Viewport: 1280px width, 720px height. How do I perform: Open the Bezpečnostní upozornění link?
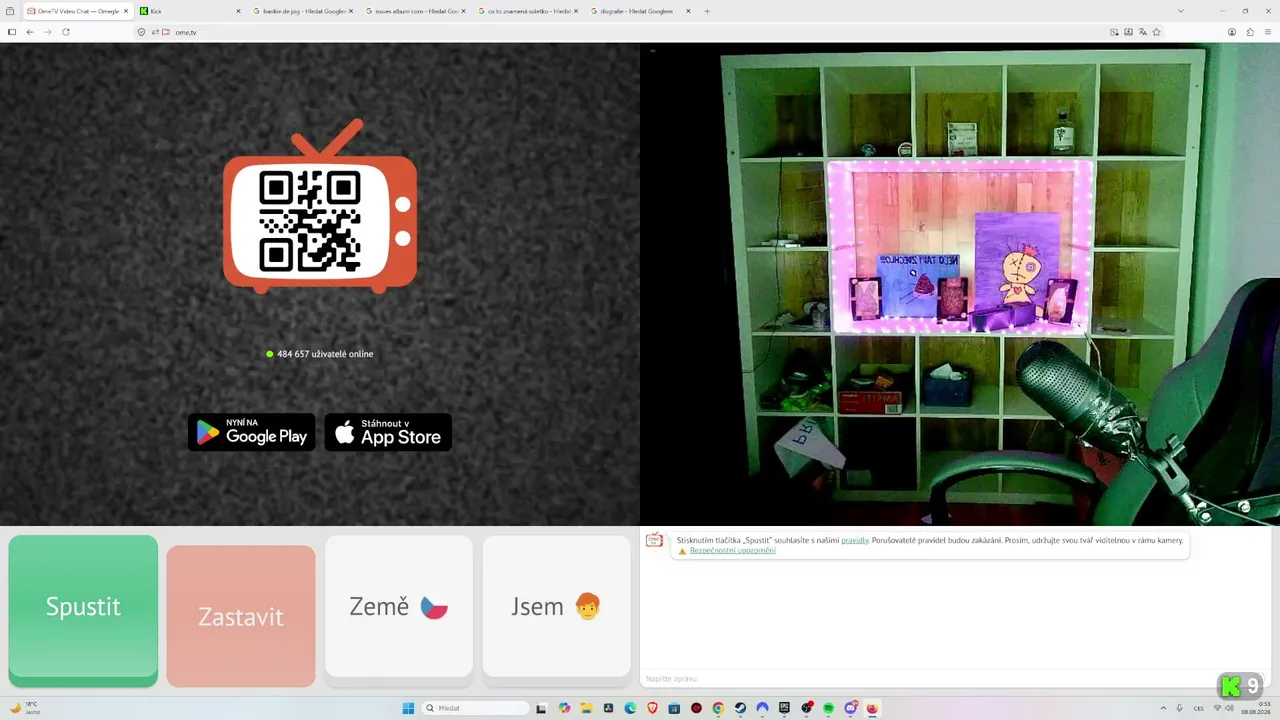pos(733,551)
